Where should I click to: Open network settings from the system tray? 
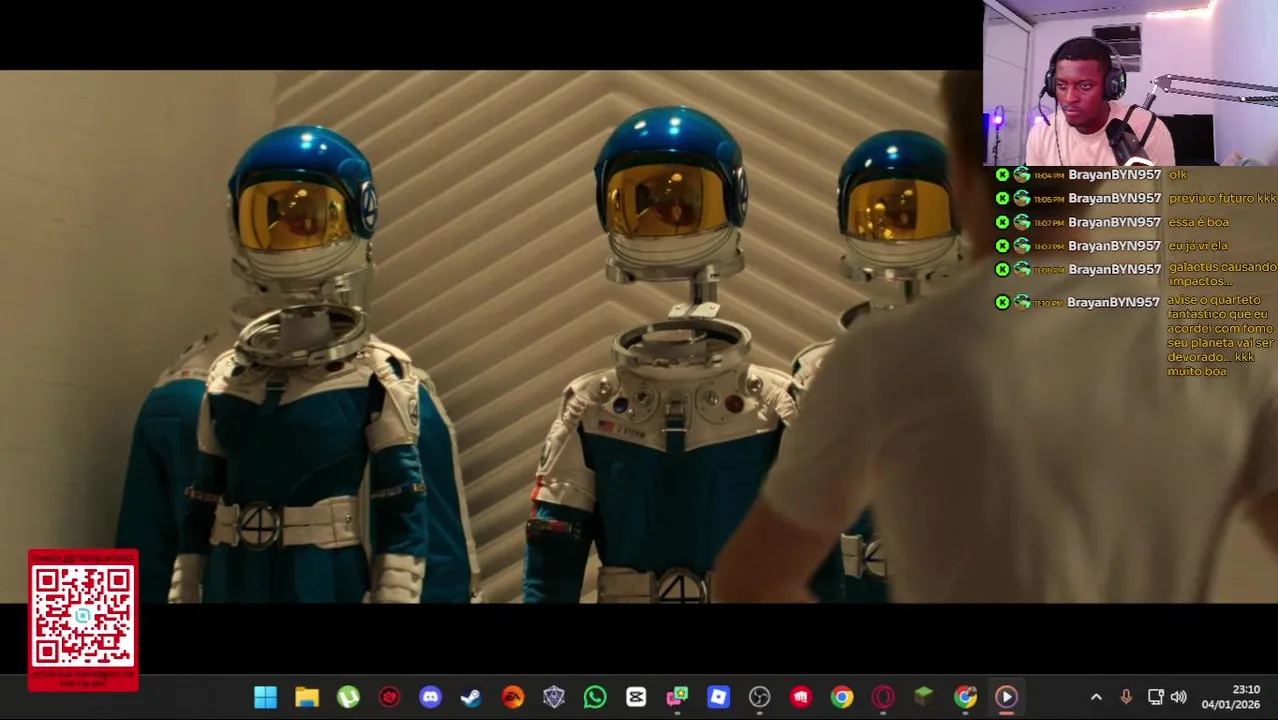pyautogui.click(x=1155, y=697)
